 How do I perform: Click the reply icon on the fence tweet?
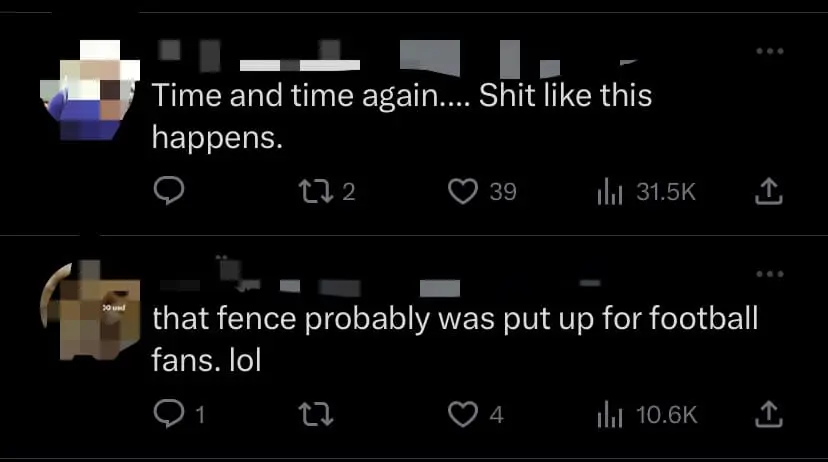coord(169,413)
